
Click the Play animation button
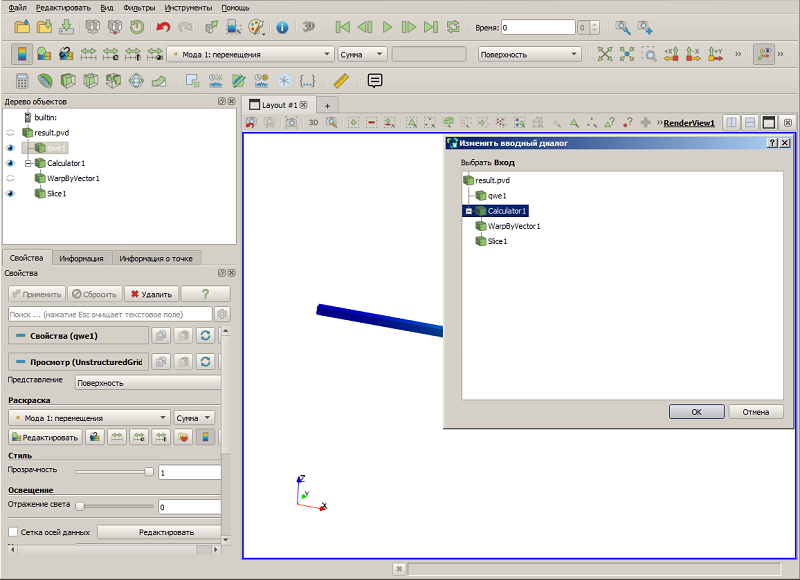[387, 27]
